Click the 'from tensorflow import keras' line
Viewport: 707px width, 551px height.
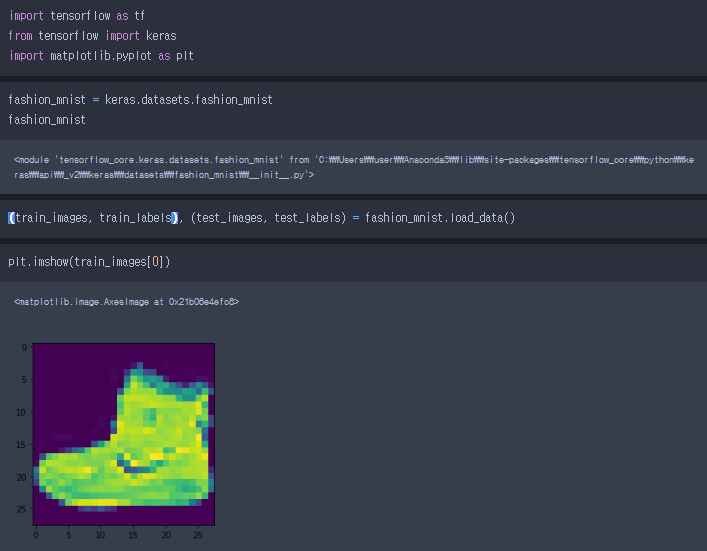coord(92,36)
